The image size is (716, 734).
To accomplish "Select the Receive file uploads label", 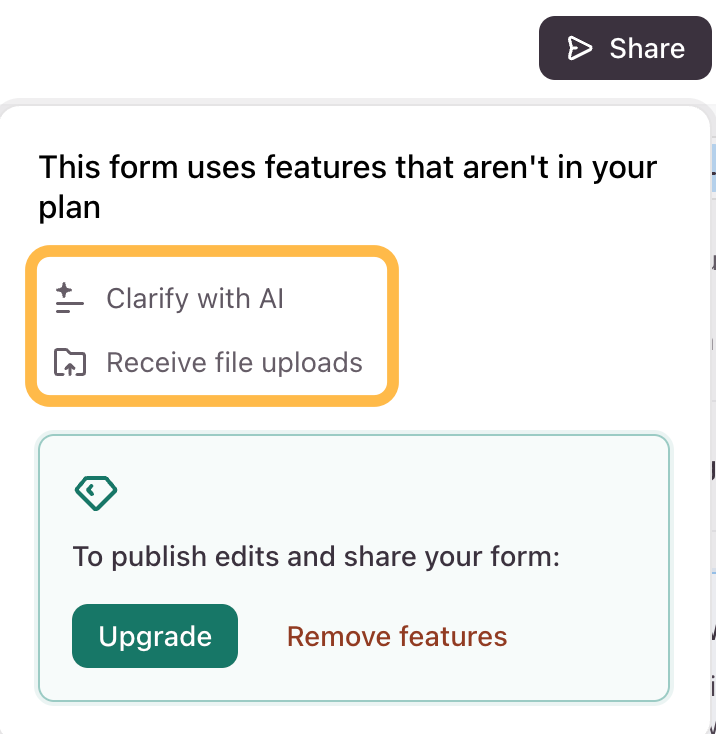I will [234, 362].
